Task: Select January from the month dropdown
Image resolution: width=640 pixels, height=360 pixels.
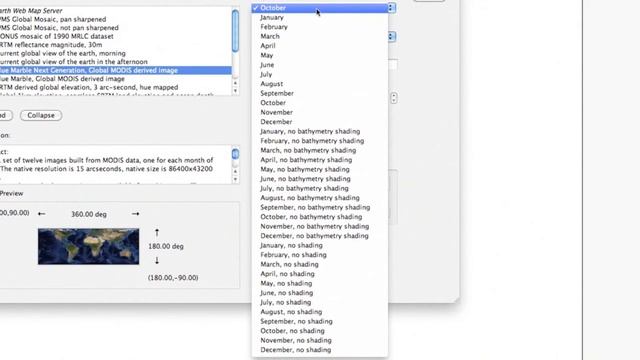Action: pos(320,17)
